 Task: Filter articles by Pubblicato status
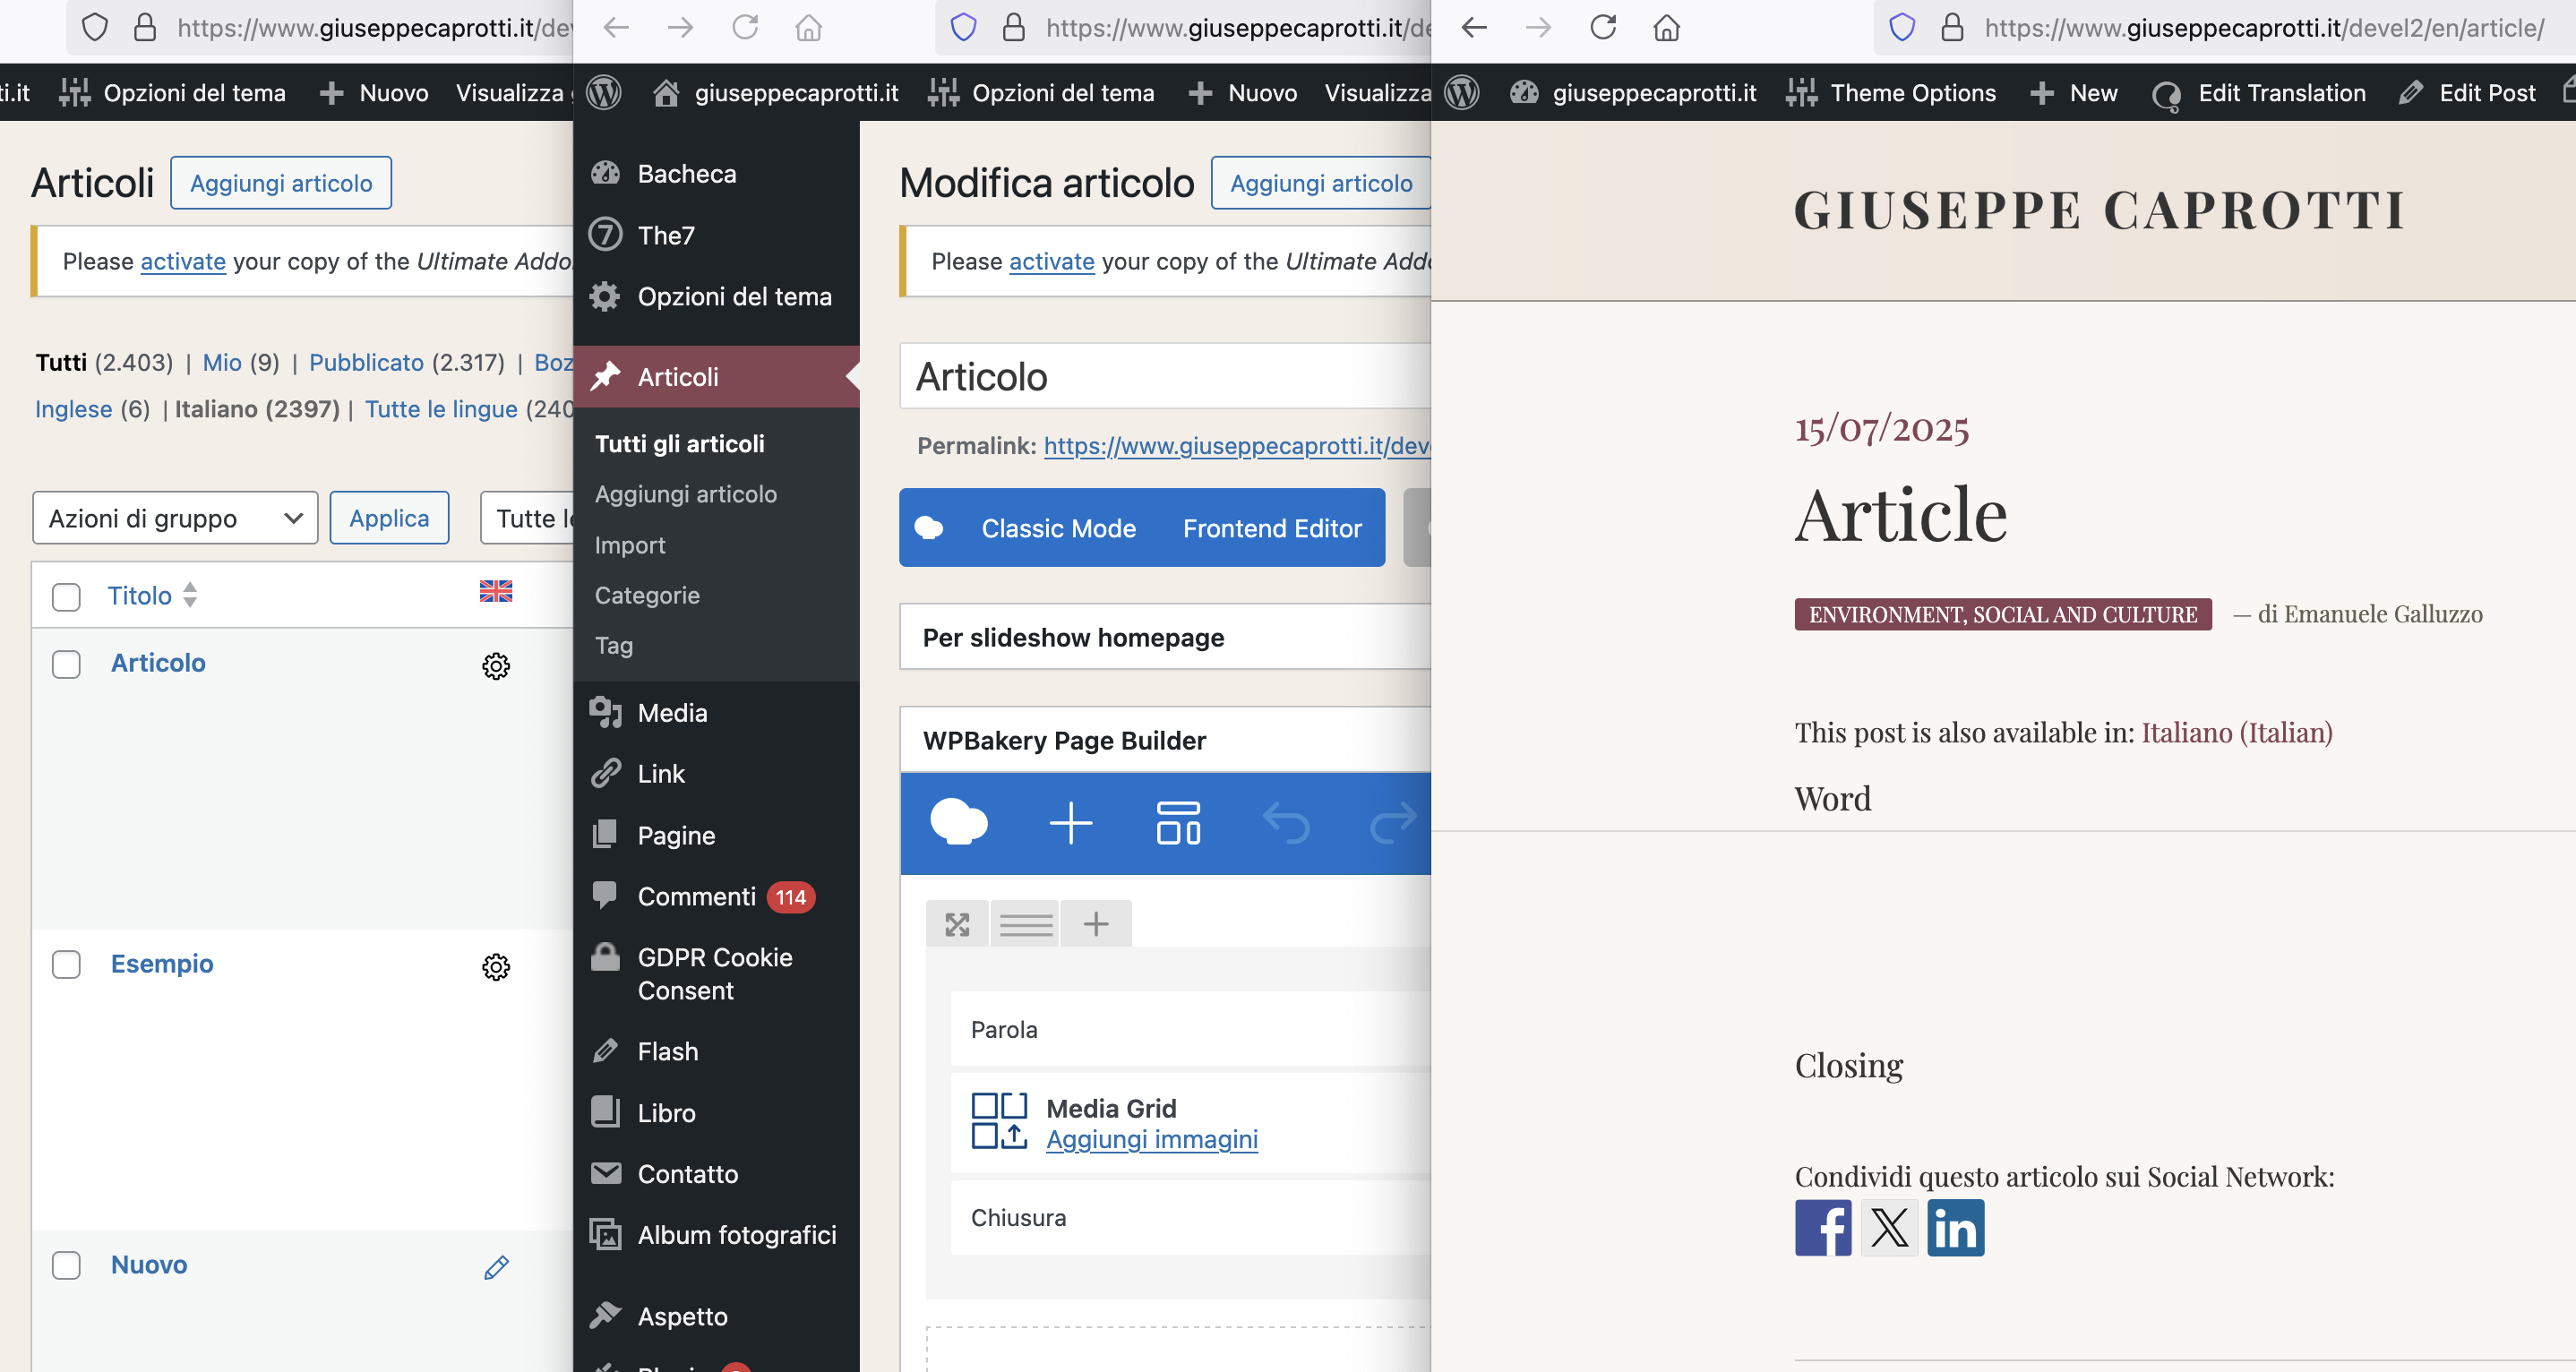(x=366, y=362)
